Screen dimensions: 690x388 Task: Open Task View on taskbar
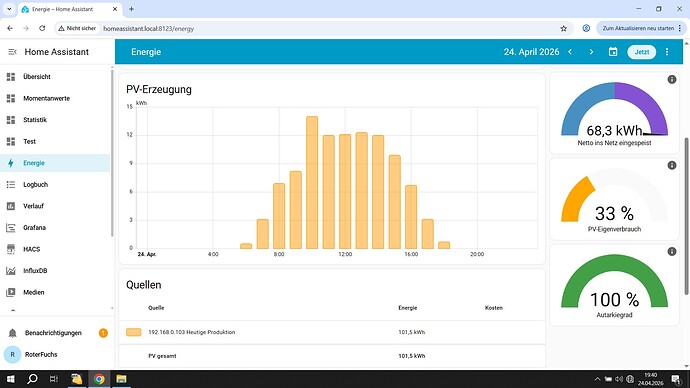(54, 379)
